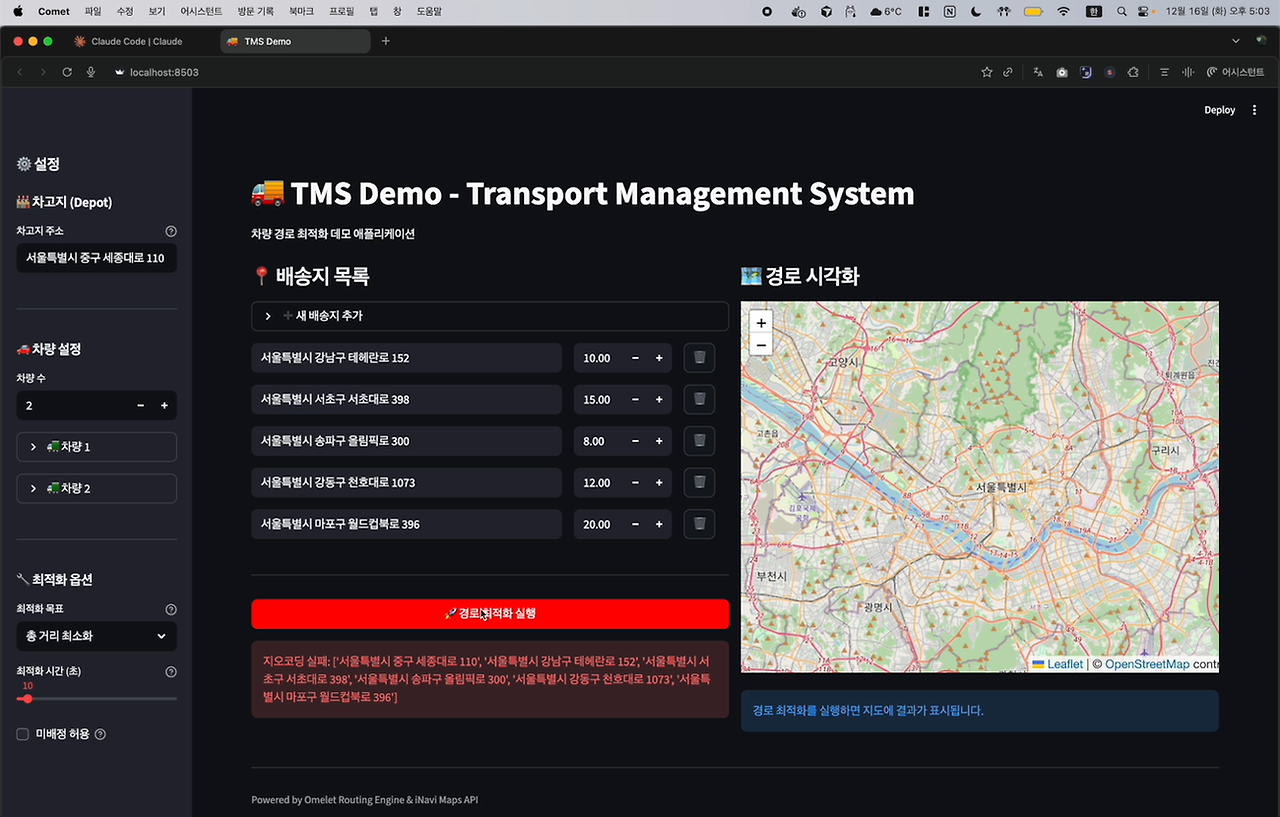Show help for 차고지 주소
Viewport: 1280px width, 817px height.
(x=171, y=231)
